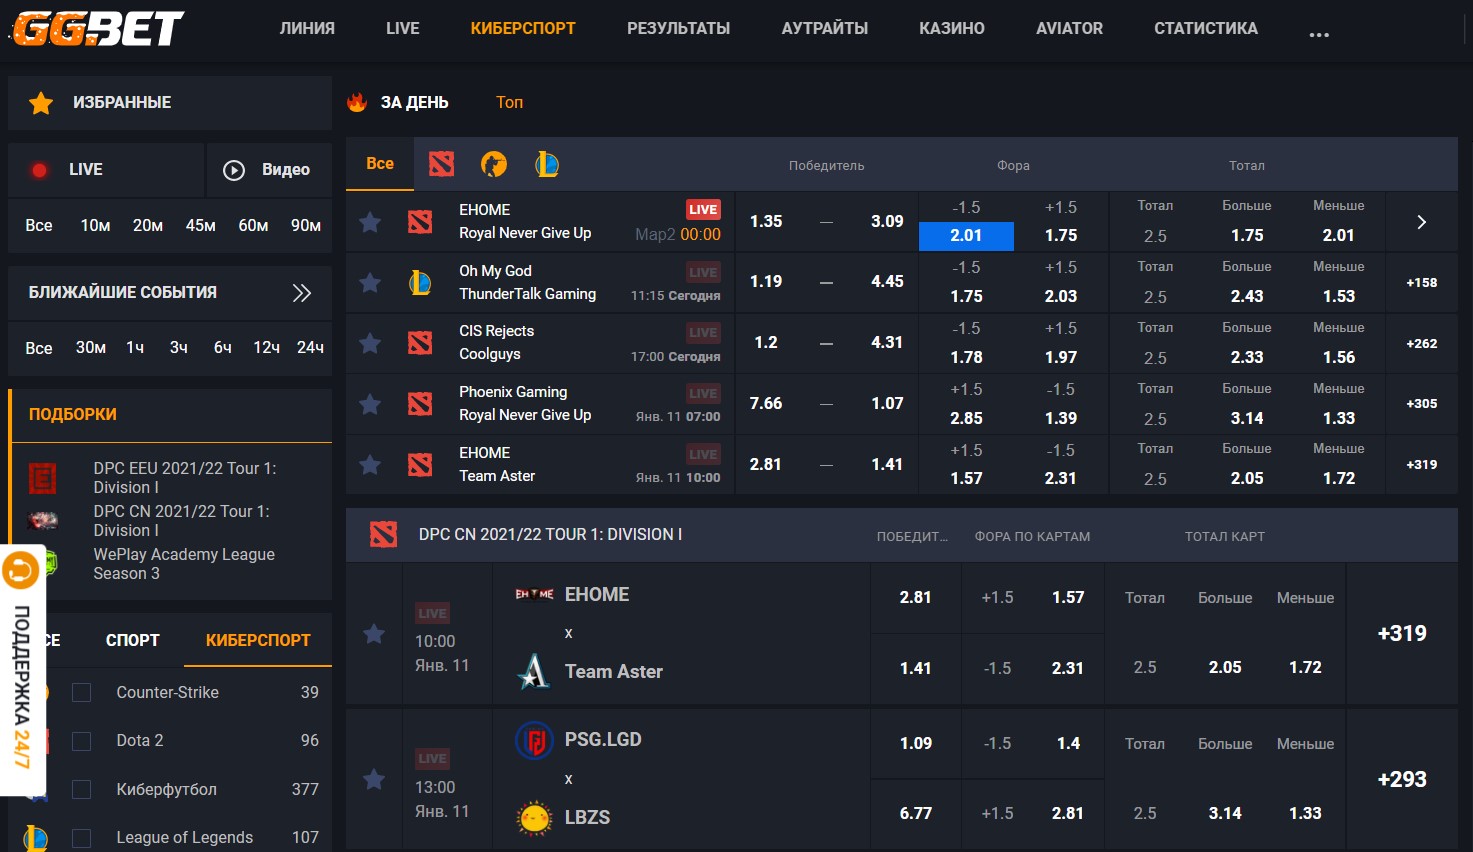This screenshot has height=852, width=1473.
Task: Favorite the Oh My God vs ThunderTalk match
Action: (x=370, y=283)
